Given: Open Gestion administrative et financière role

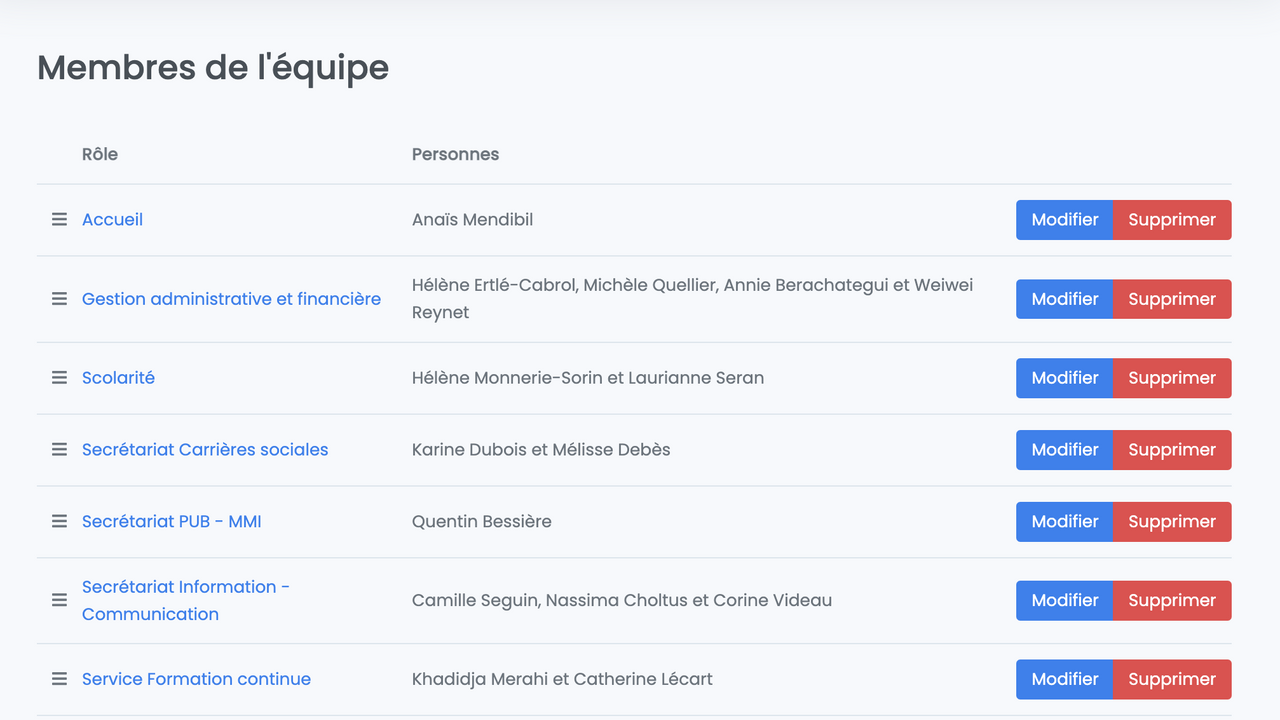Looking at the screenshot, I should 231,299.
